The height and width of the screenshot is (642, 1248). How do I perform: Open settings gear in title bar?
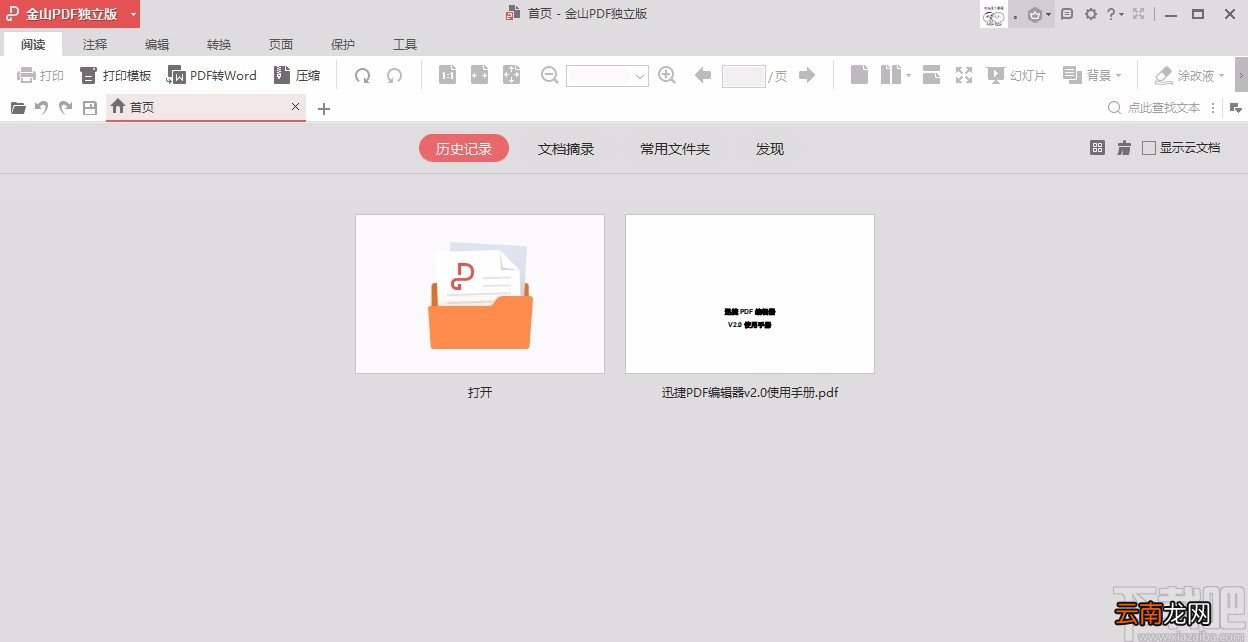coord(1091,14)
